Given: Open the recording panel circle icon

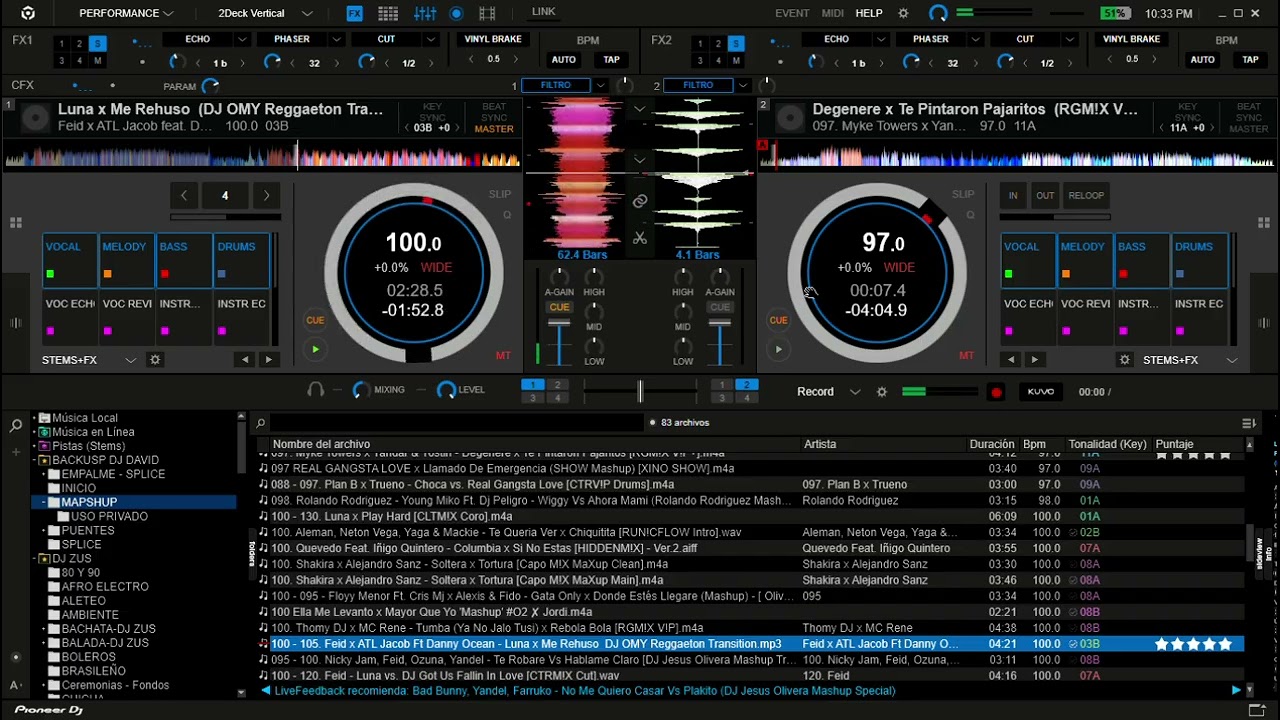Looking at the screenshot, I should (x=456, y=13).
